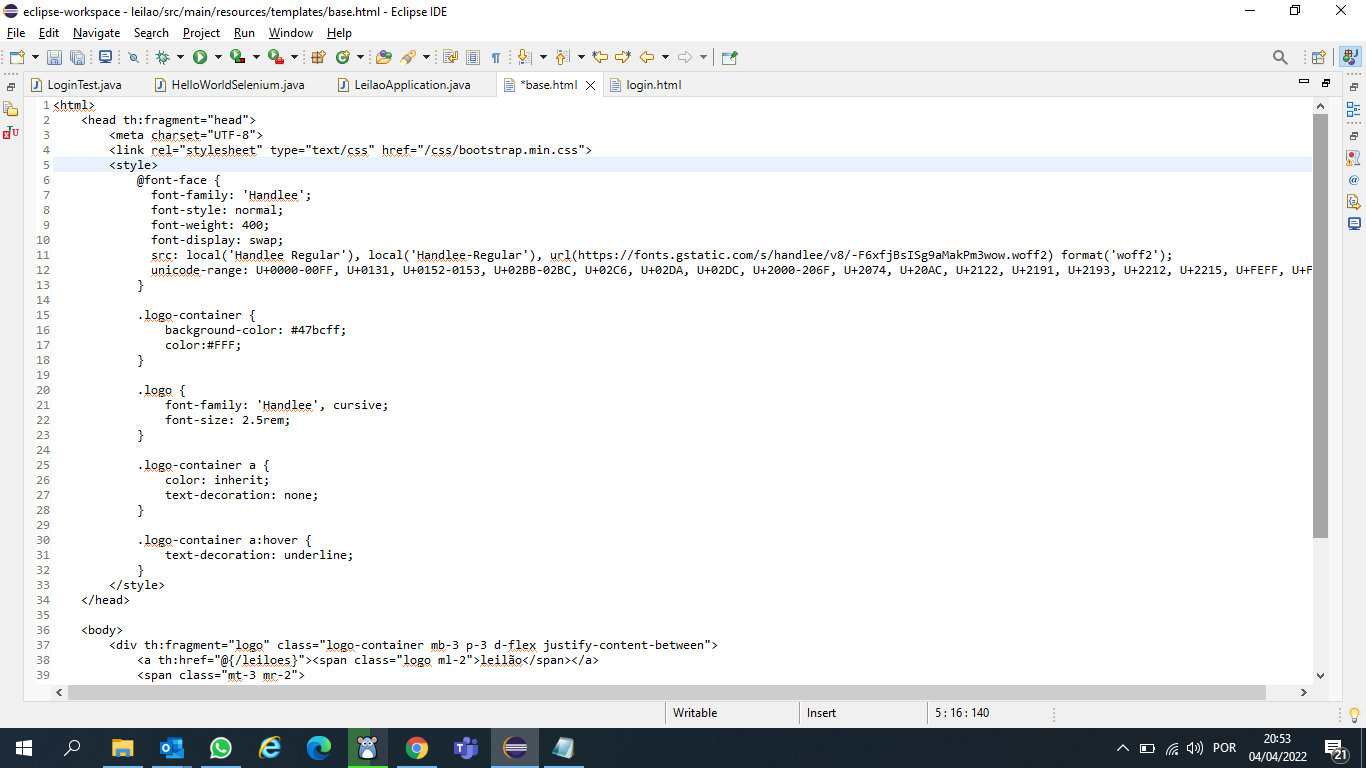Go to Previous Annotation icon
The image size is (1366, 768).
(x=562, y=57)
